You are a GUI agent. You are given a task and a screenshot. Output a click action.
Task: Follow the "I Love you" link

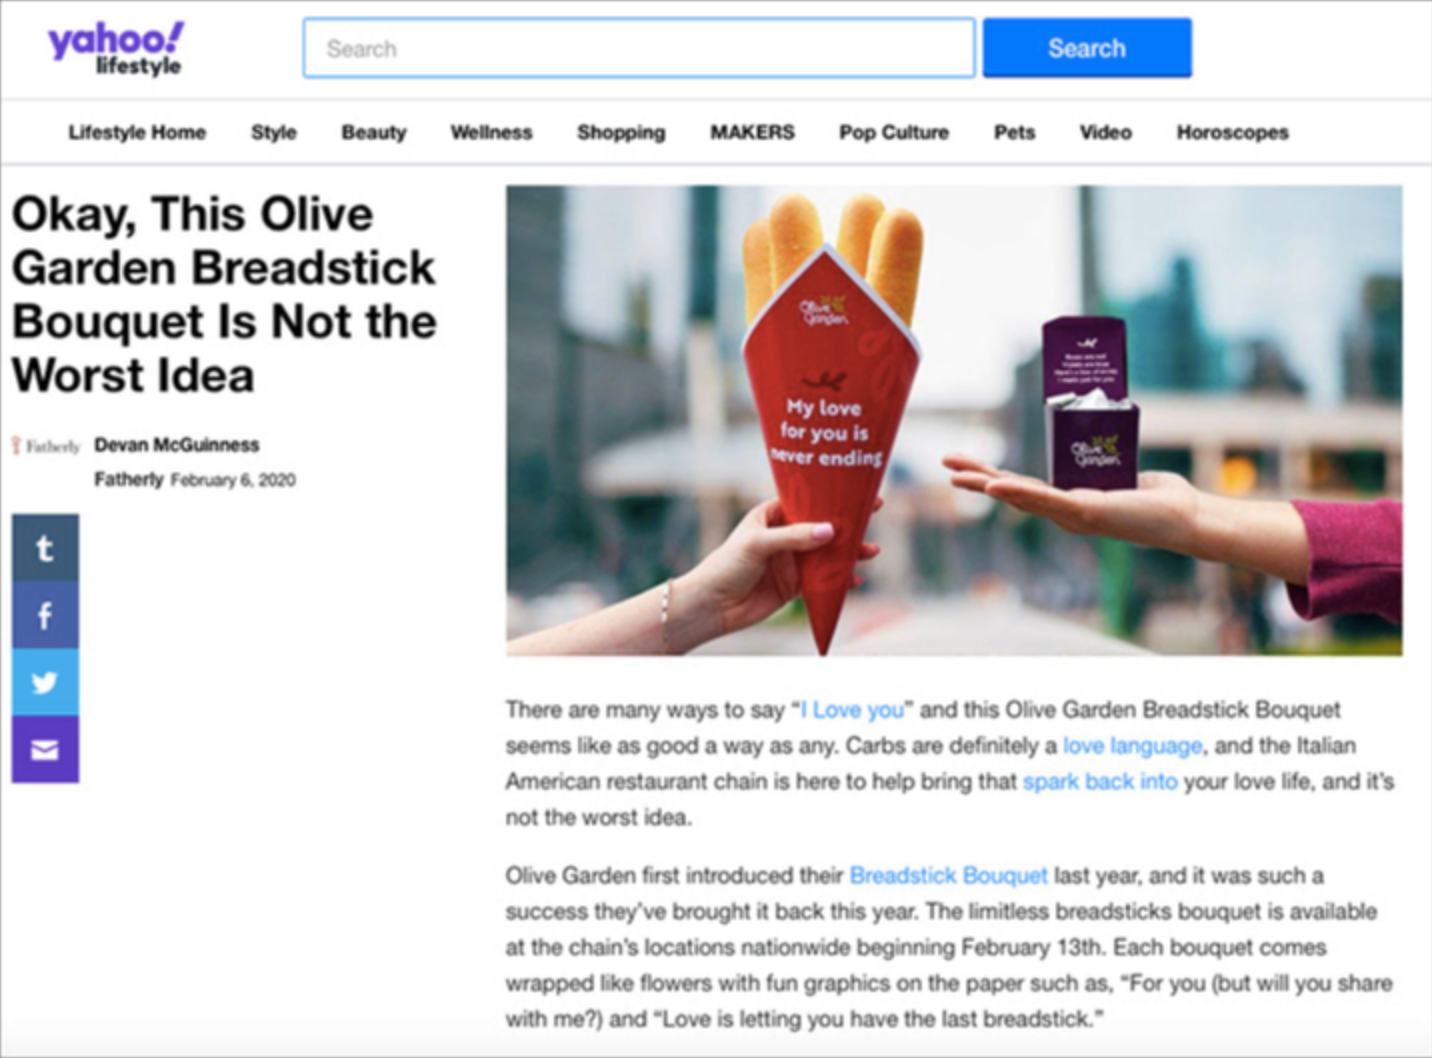click(852, 710)
